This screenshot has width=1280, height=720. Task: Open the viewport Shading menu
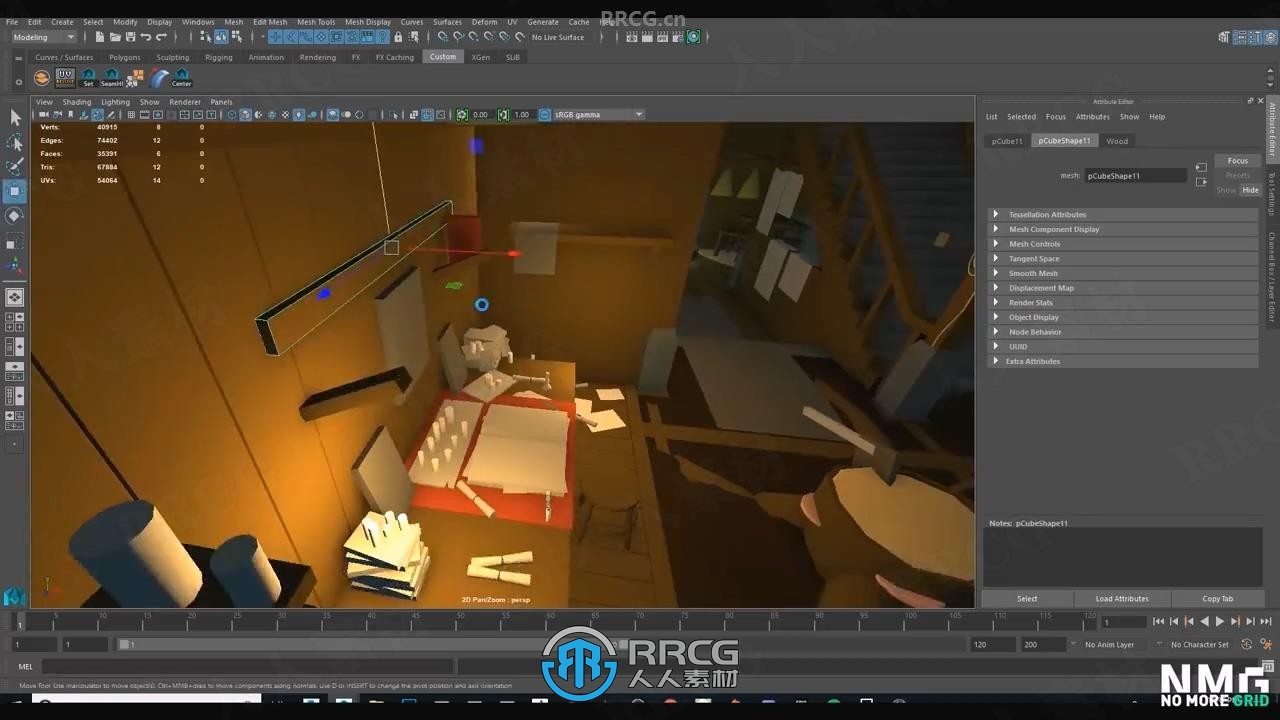[77, 102]
